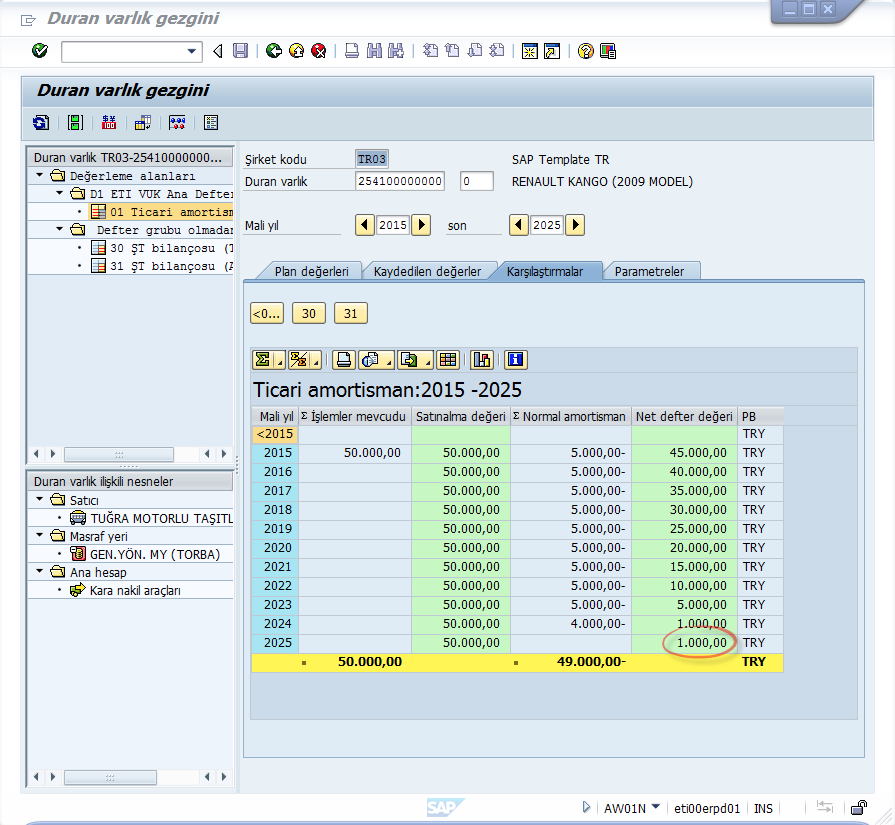Select the Sum totals icon above the table
The image size is (895, 825).
point(262,358)
